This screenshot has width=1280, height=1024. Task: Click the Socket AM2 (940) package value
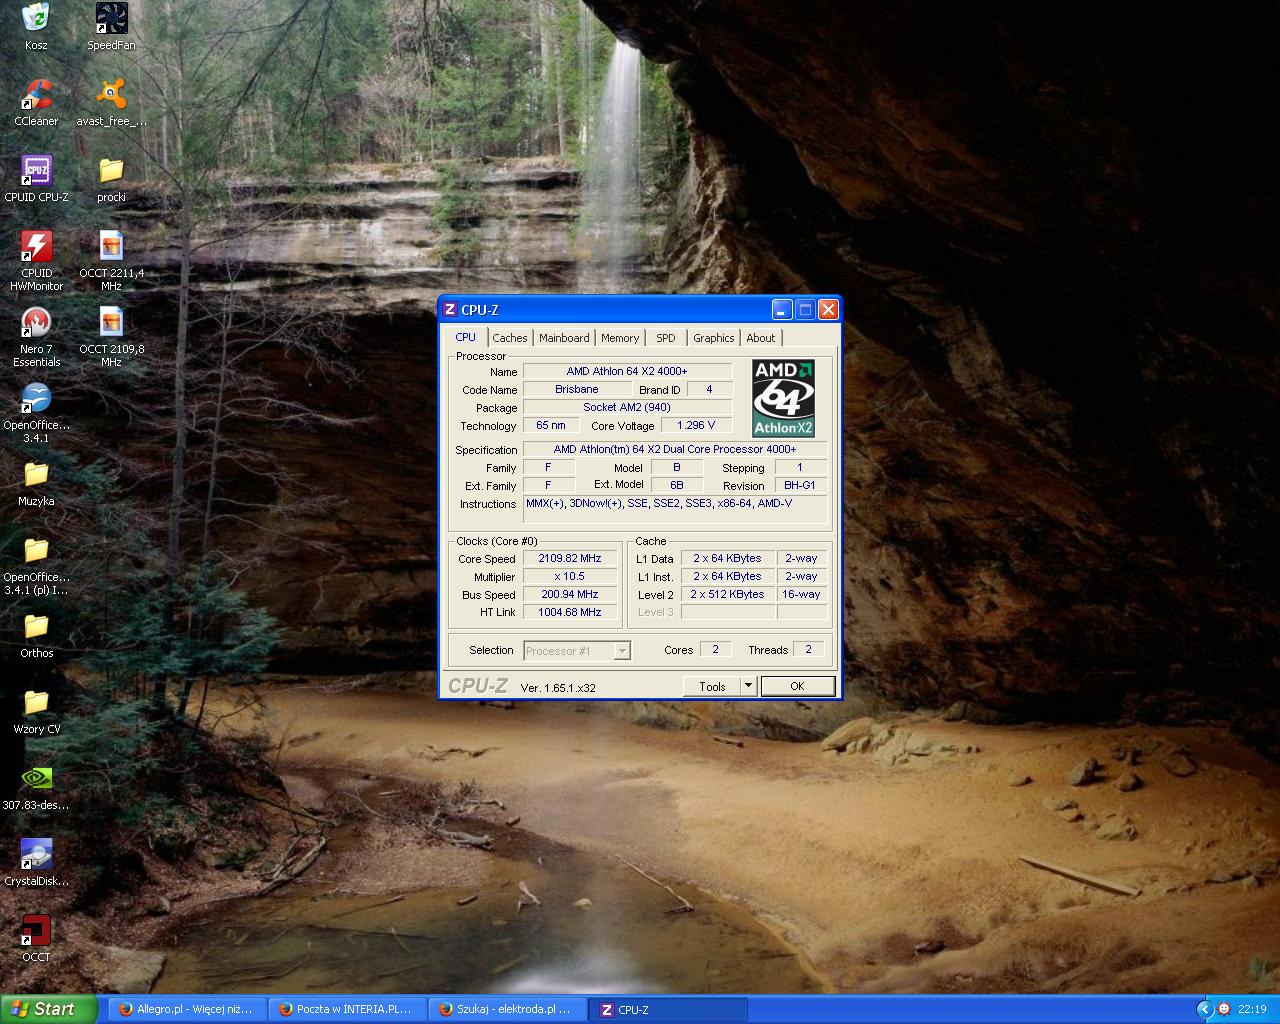tap(627, 407)
